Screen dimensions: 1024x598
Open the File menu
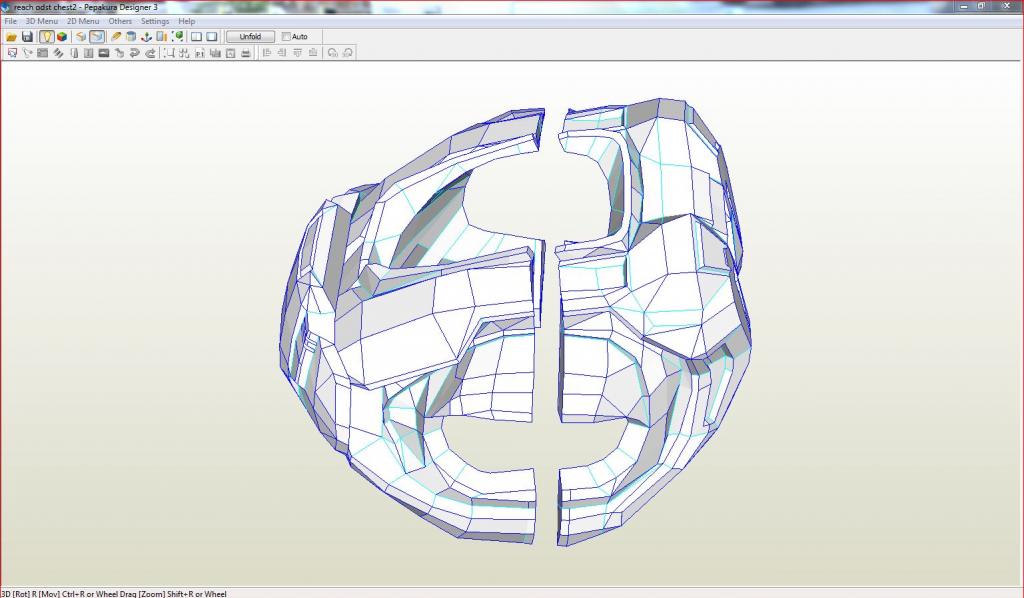pos(10,21)
